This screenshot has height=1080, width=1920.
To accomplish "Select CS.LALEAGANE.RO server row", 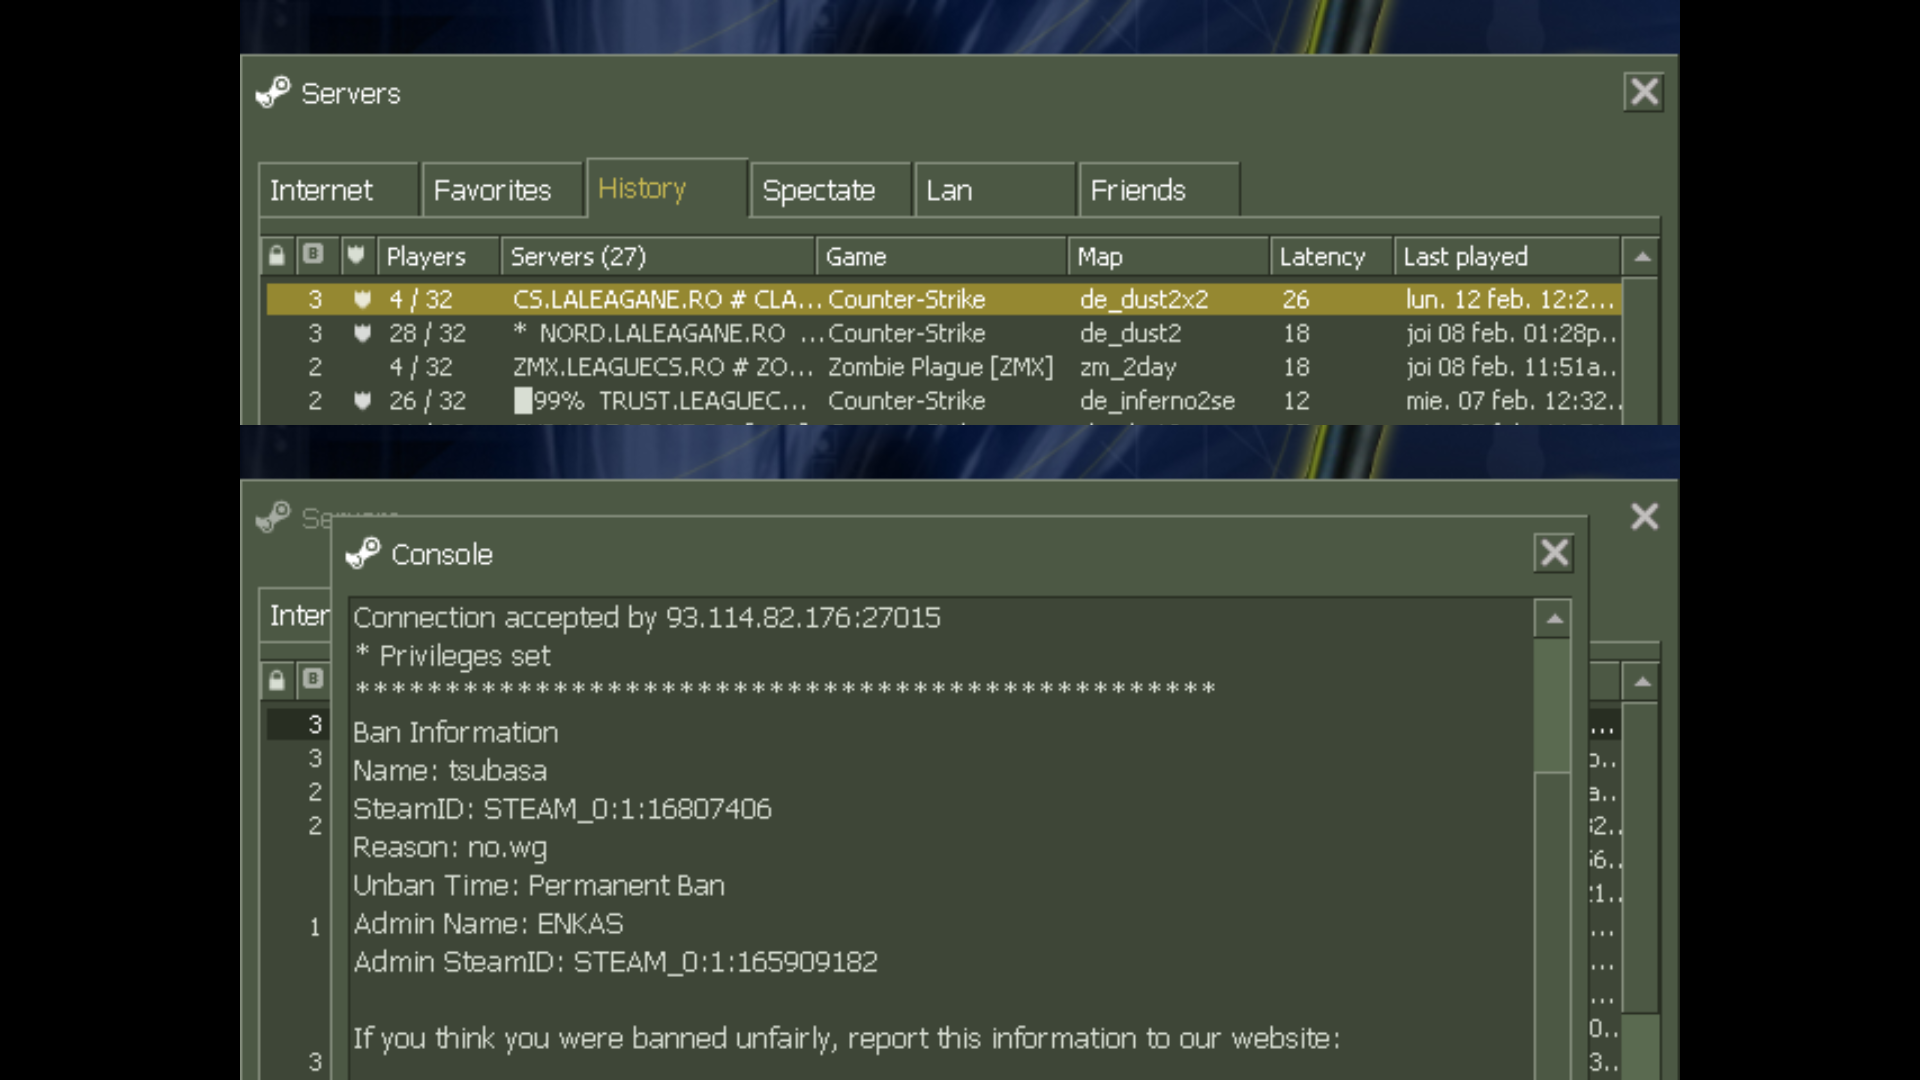I will [x=660, y=299].
